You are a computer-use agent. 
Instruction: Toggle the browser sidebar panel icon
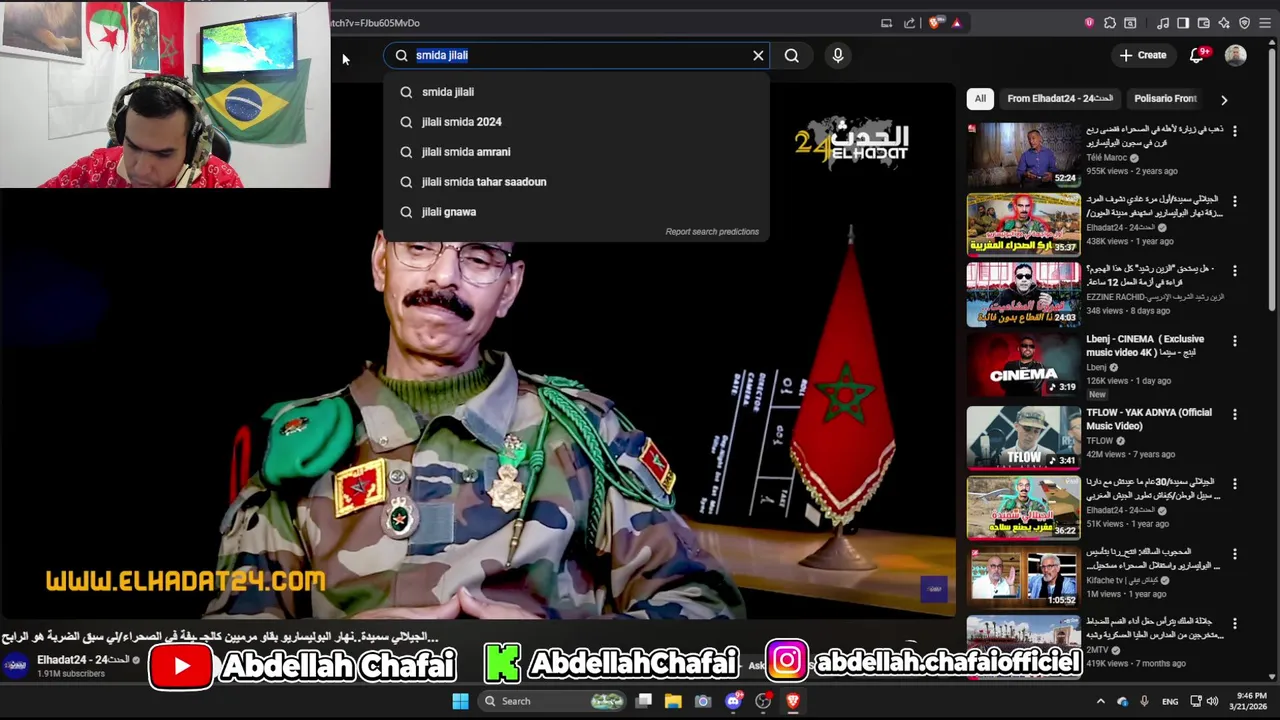[1183, 23]
